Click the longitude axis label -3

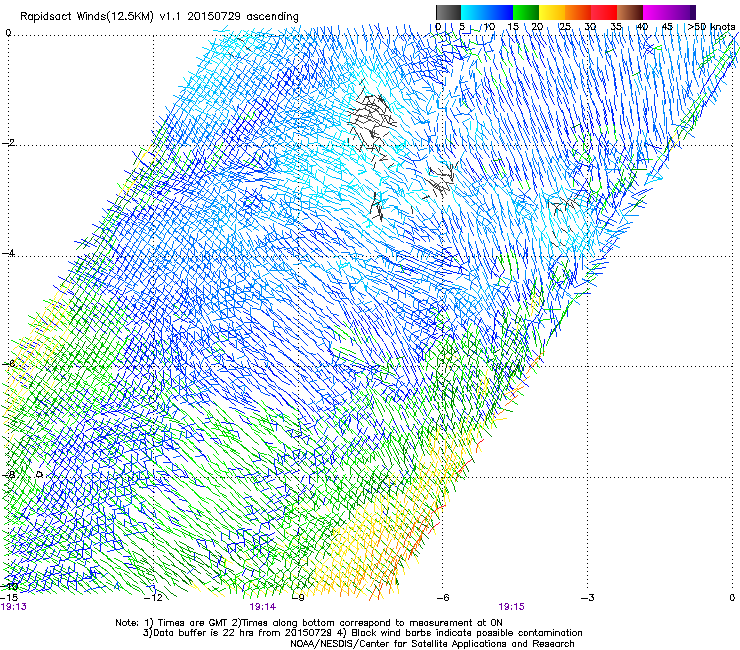coord(587,598)
